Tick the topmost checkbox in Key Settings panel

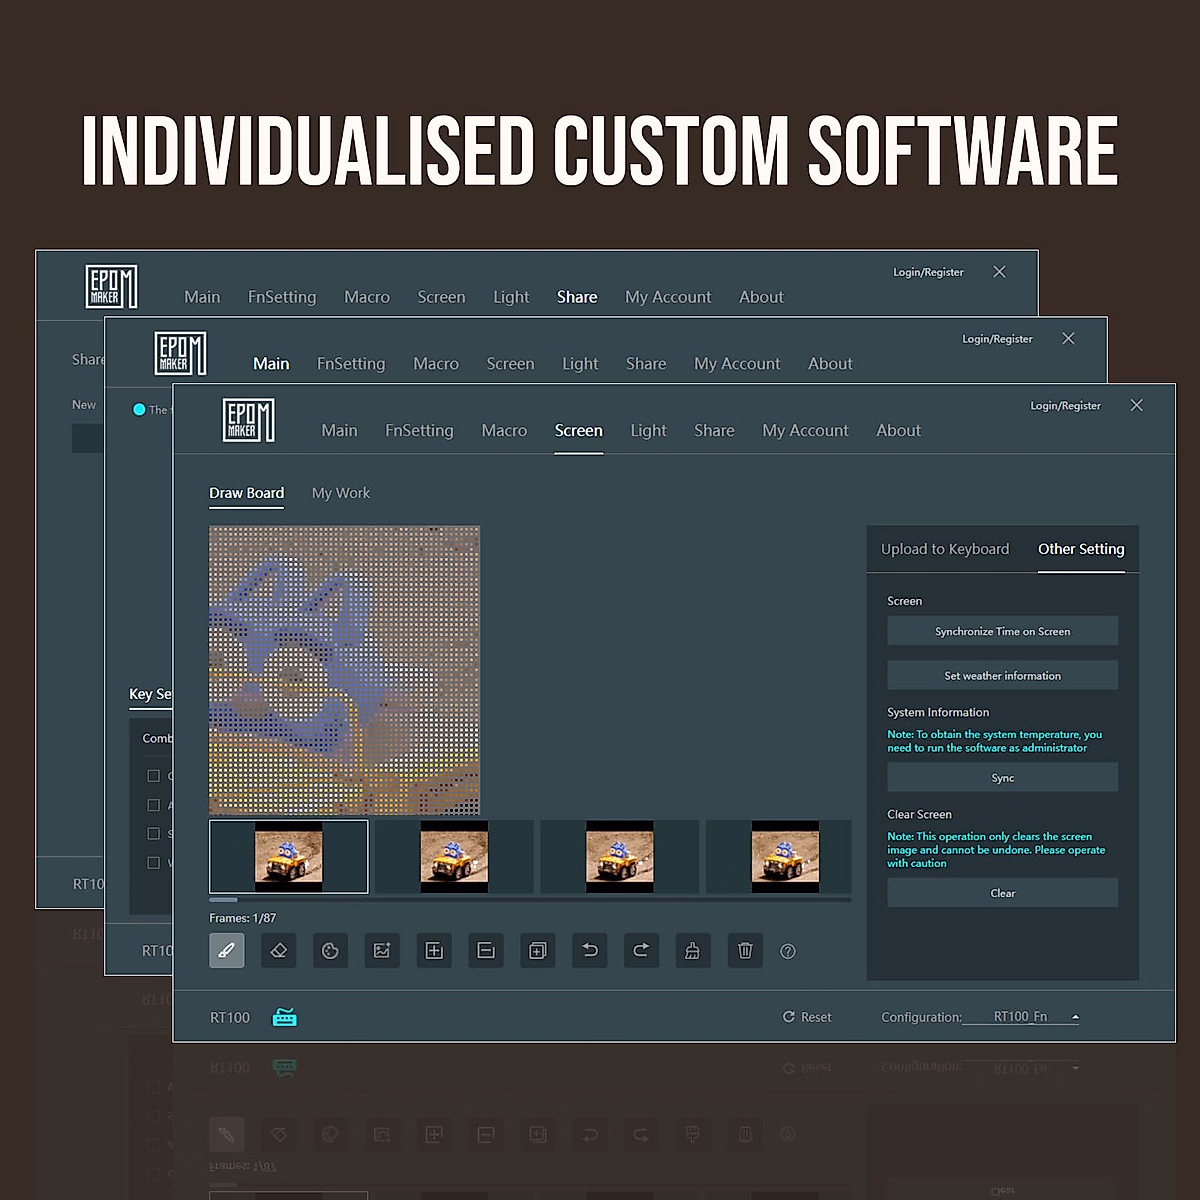(x=153, y=776)
